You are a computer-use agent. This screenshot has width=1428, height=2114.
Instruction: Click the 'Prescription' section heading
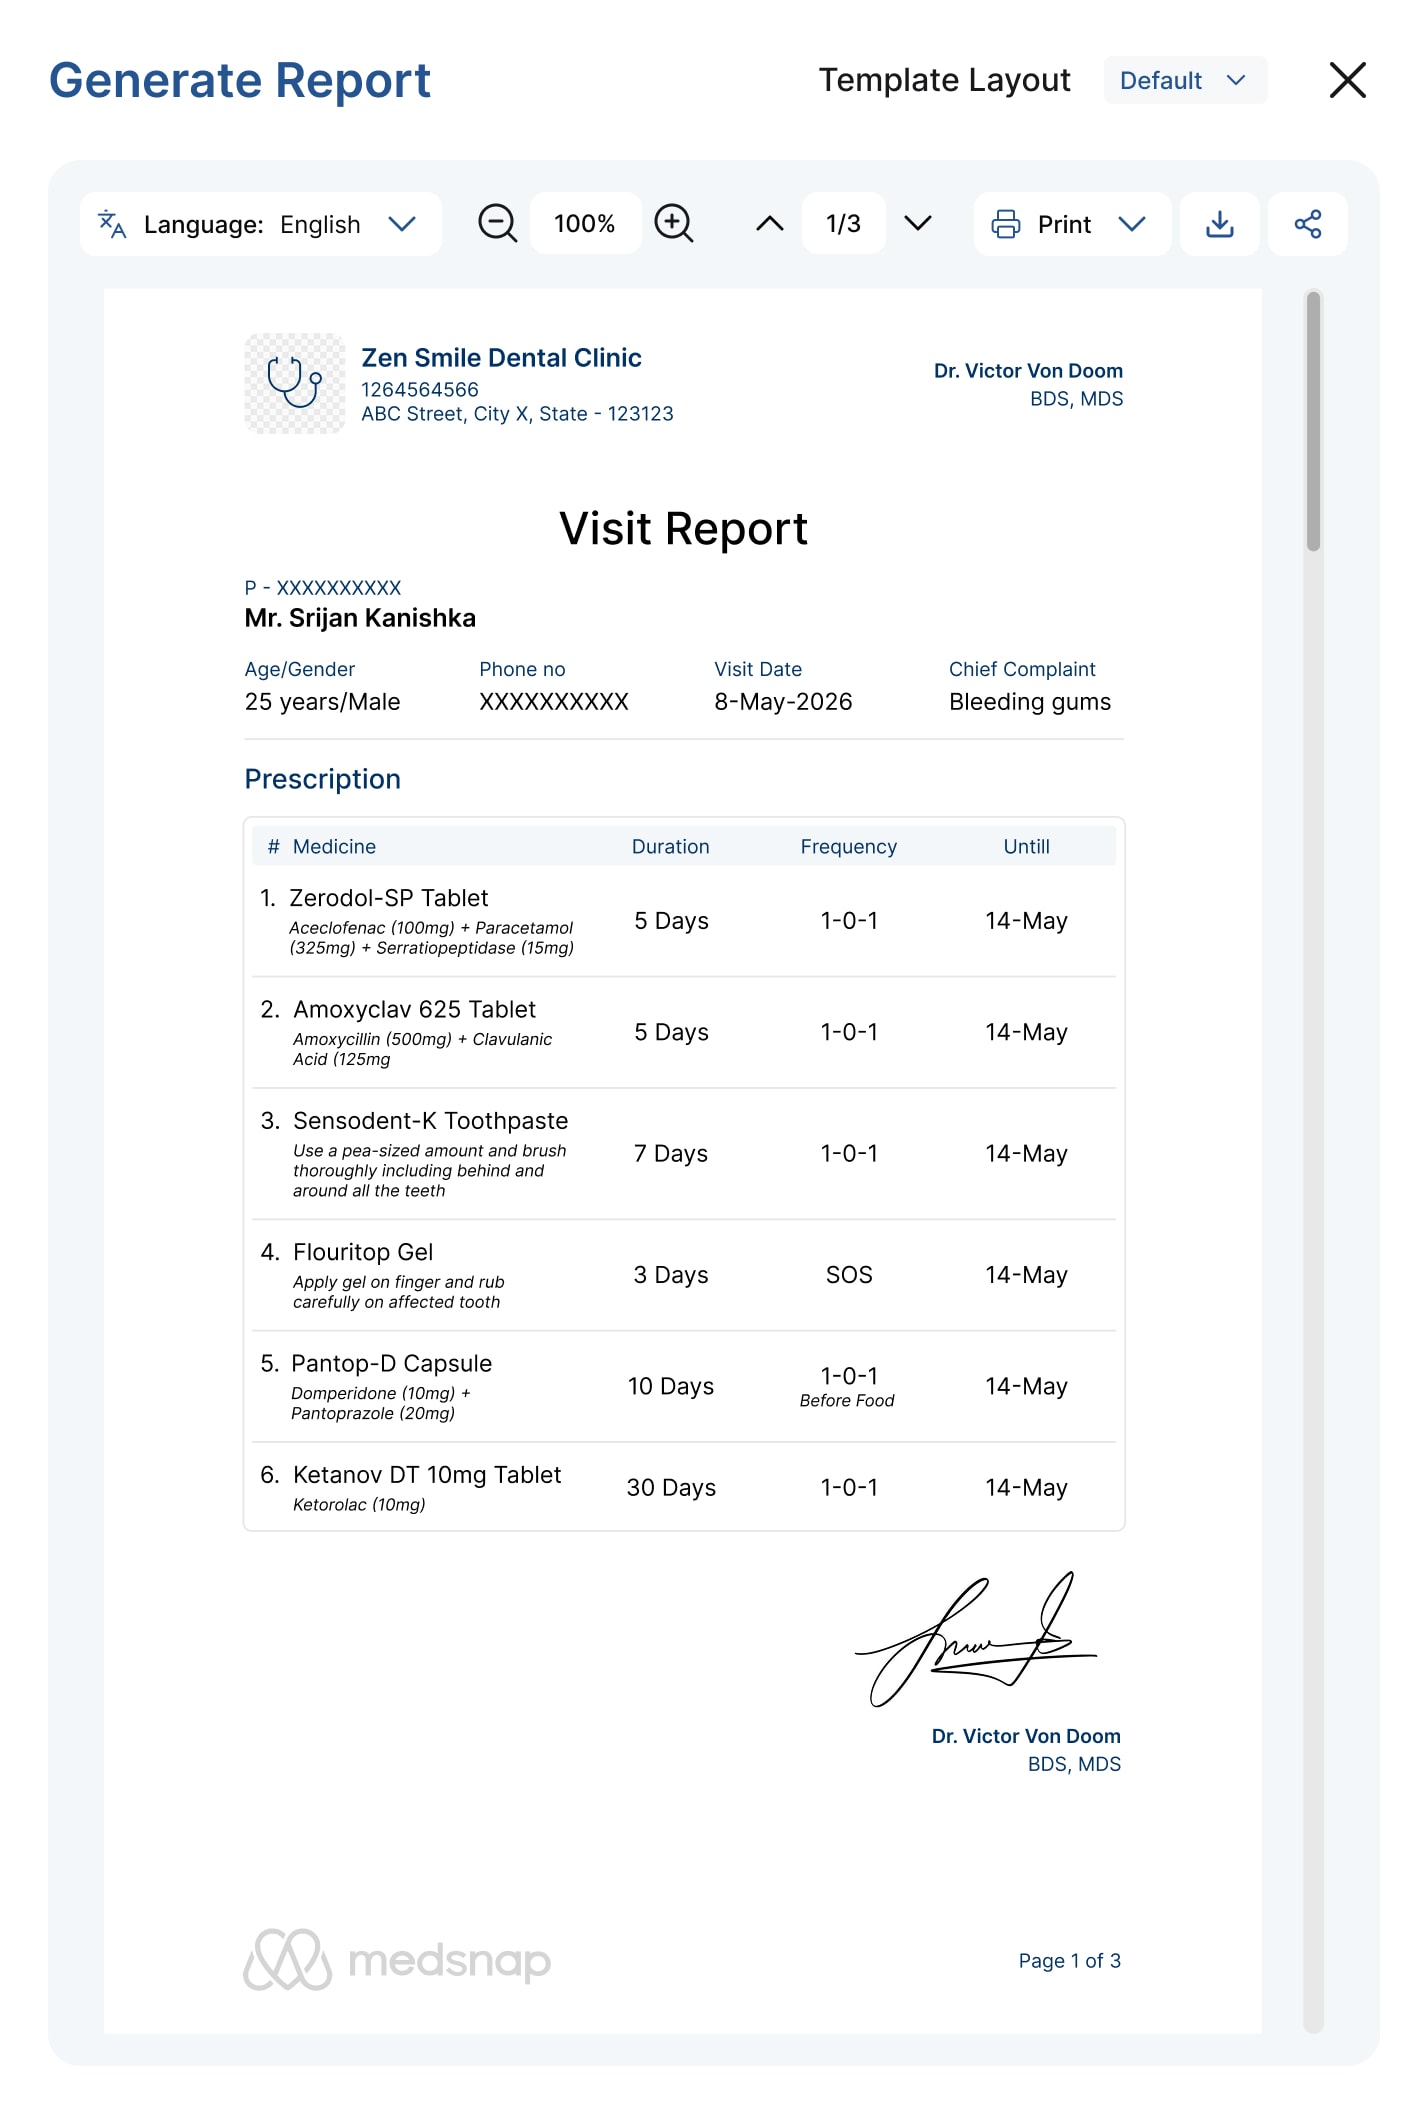pos(323,779)
